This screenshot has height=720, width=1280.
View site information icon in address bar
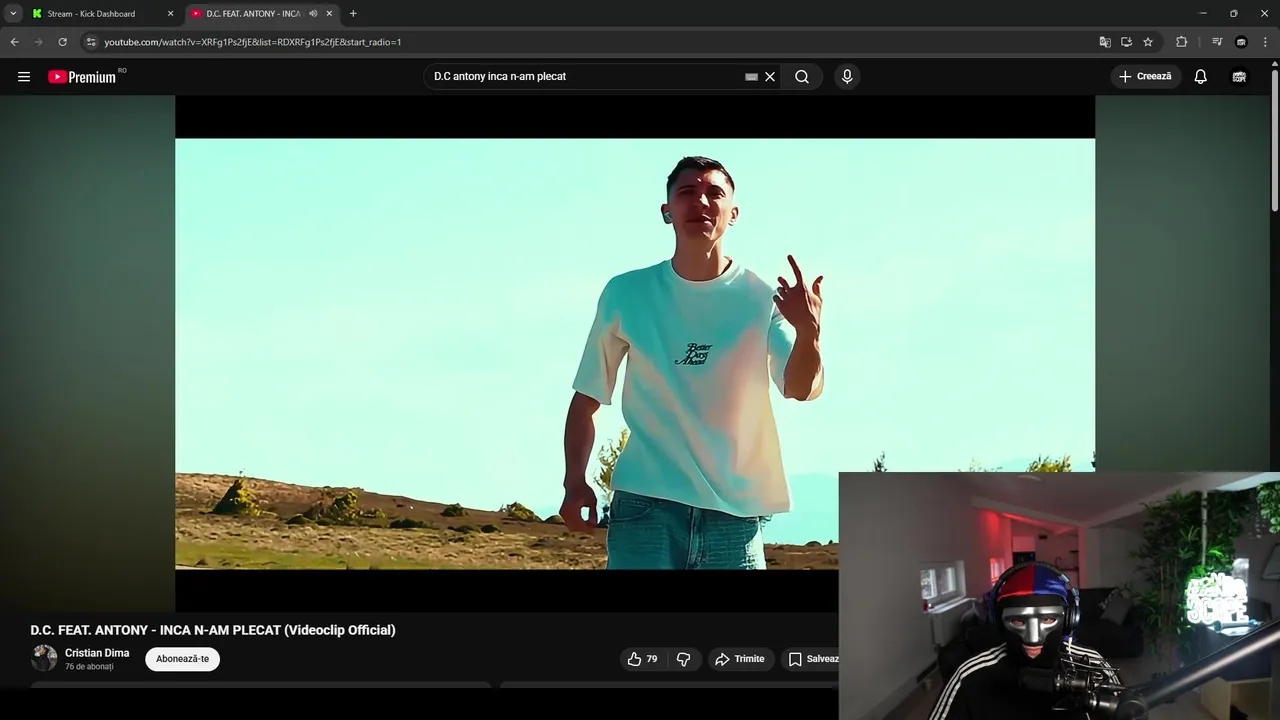(91, 42)
